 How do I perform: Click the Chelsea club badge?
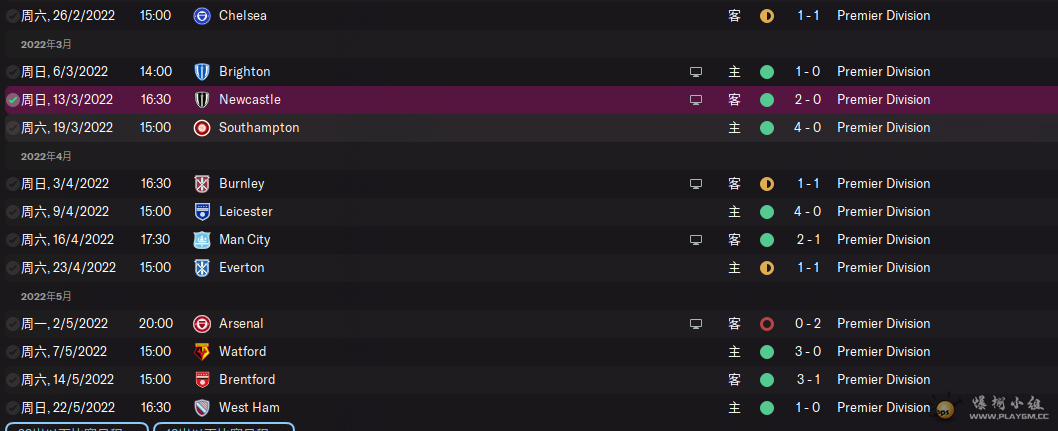pyautogui.click(x=202, y=16)
